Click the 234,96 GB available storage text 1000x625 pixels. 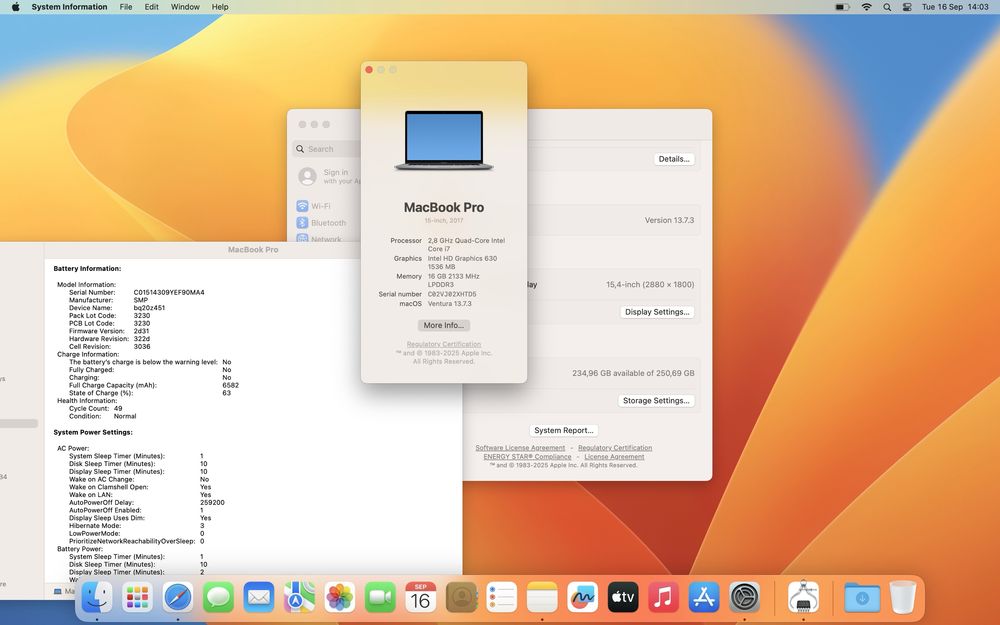tap(633, 373)
